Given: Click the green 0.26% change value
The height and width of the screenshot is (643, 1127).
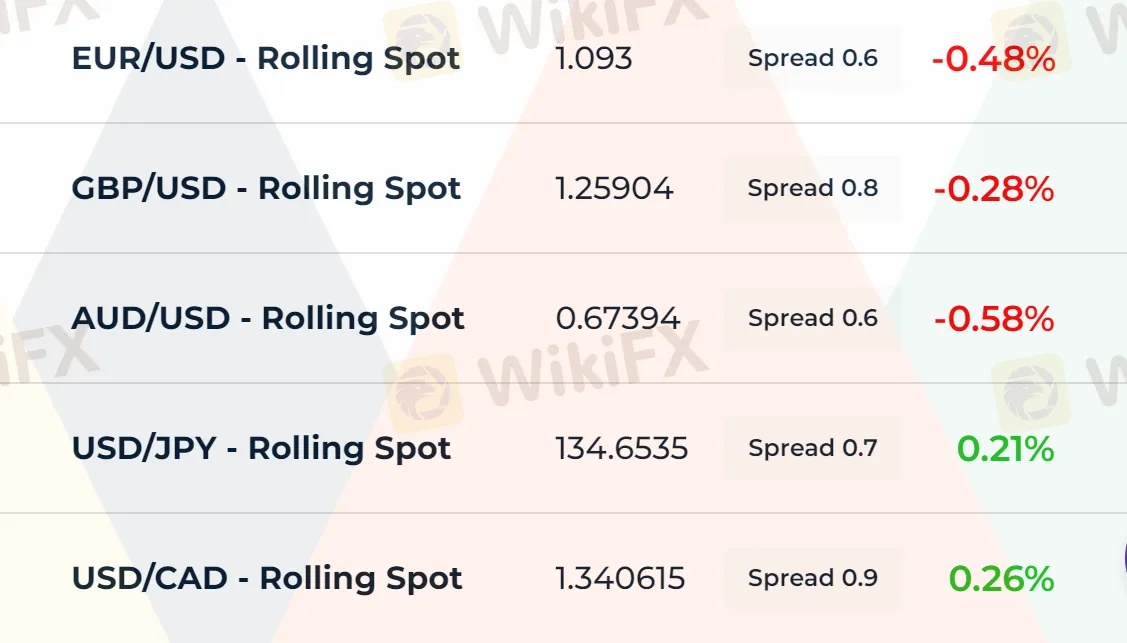Looking at the screenshot, I should click(1001, 578).
